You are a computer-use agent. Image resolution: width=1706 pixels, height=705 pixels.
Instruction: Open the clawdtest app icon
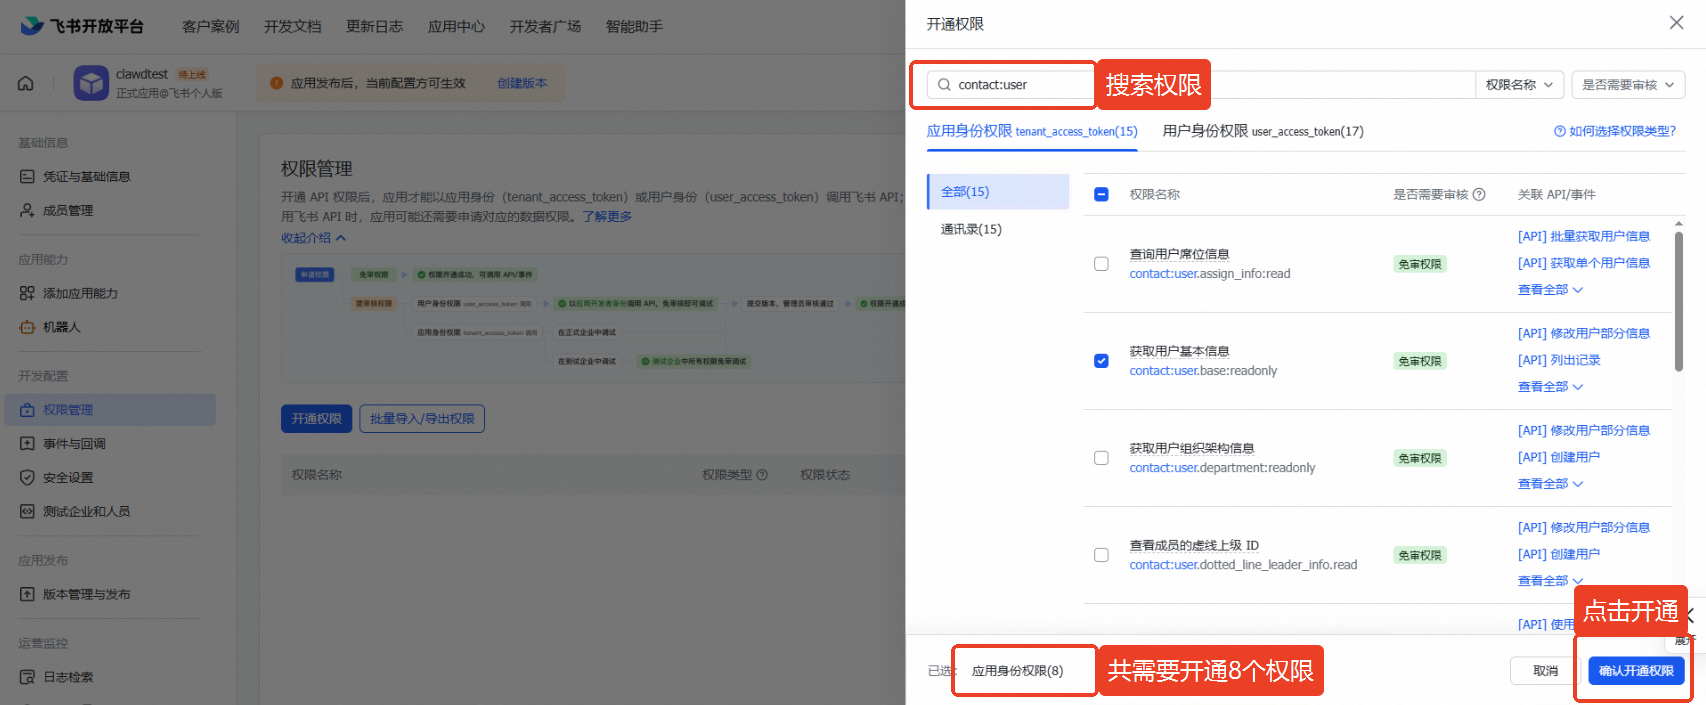[91, 83]
